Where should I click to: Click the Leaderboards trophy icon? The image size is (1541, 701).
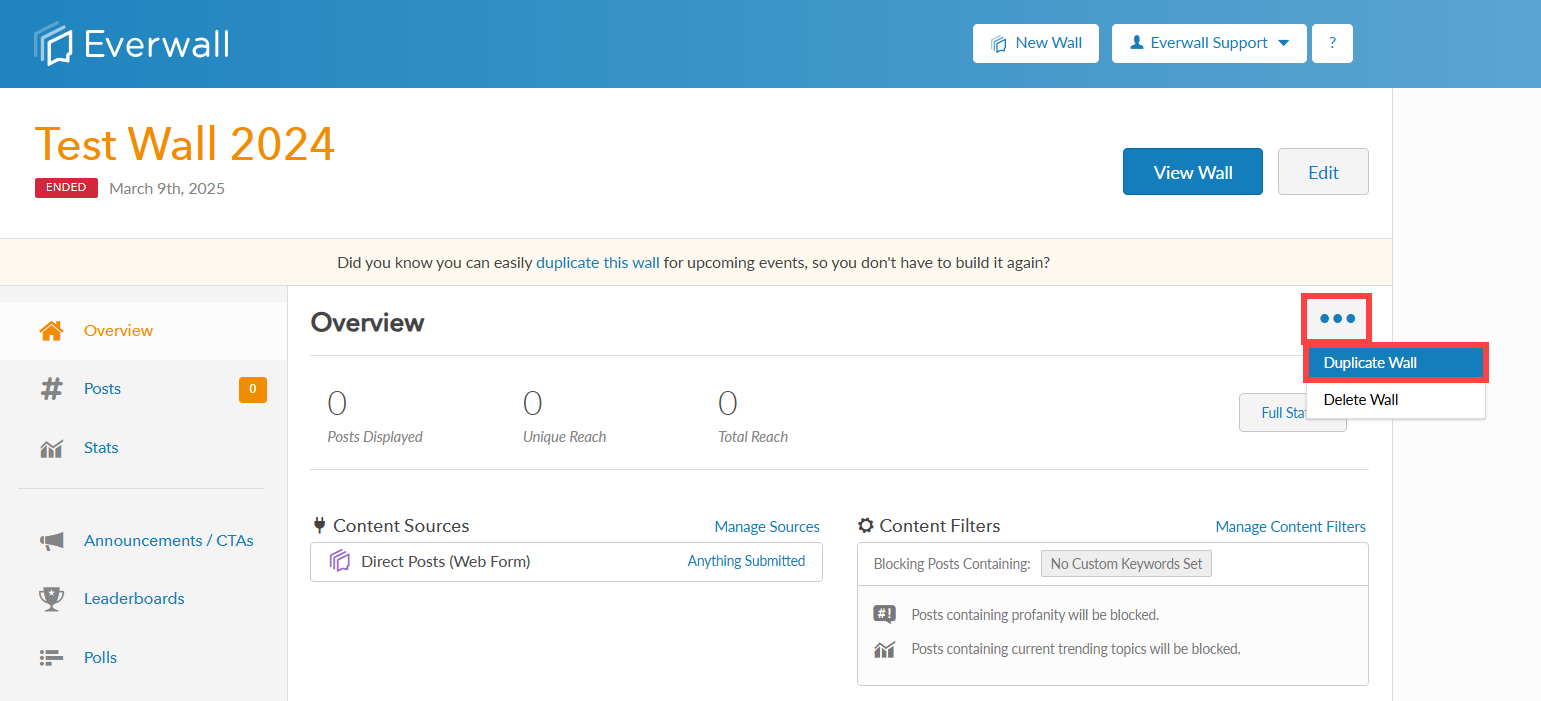pyautogui.click(x=51, y=599)
